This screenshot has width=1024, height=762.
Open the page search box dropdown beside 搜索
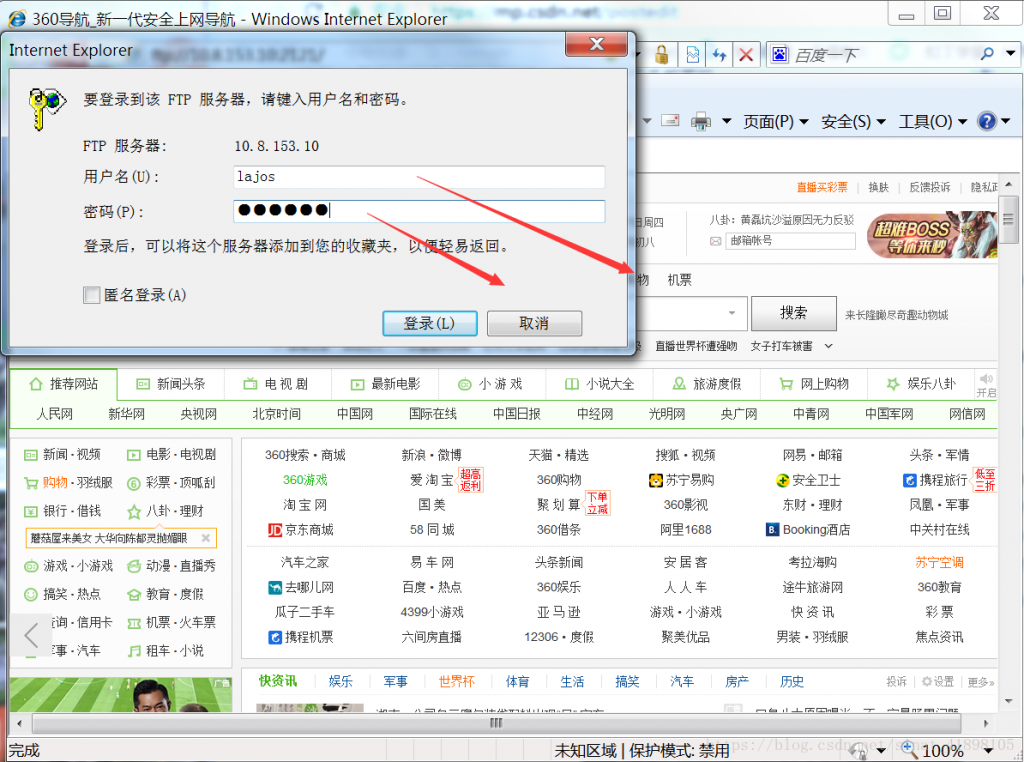tap(732, 313)
